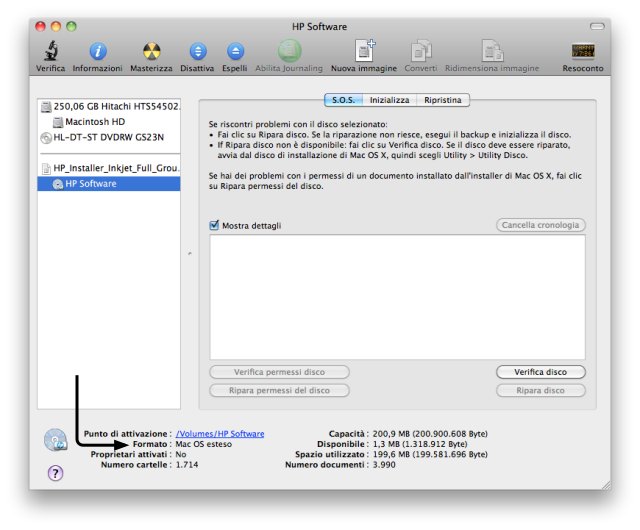Click the '1,3 MB (1.318.912 Byte)' available value
Viewport: 640px width, 530px height.
pos(420,444)
